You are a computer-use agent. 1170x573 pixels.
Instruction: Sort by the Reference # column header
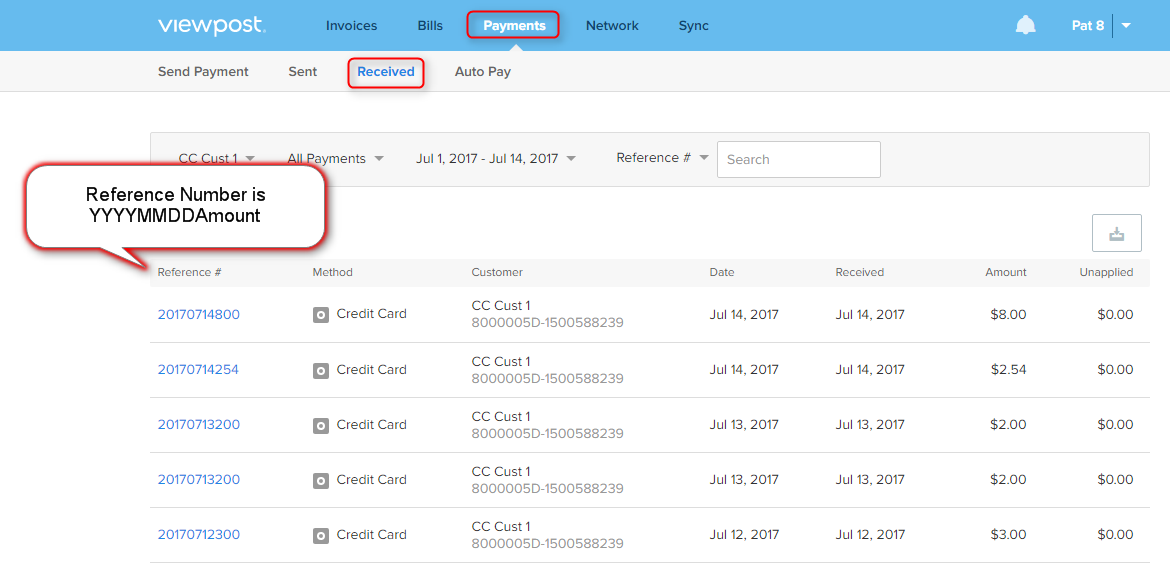coord(190,272)
